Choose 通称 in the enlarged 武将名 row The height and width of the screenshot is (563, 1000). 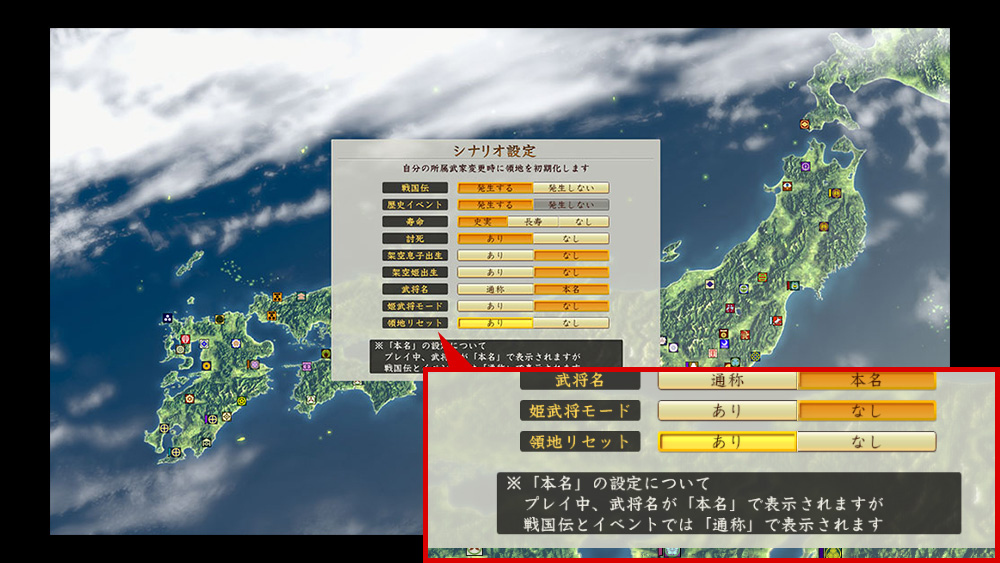(726, 380)
